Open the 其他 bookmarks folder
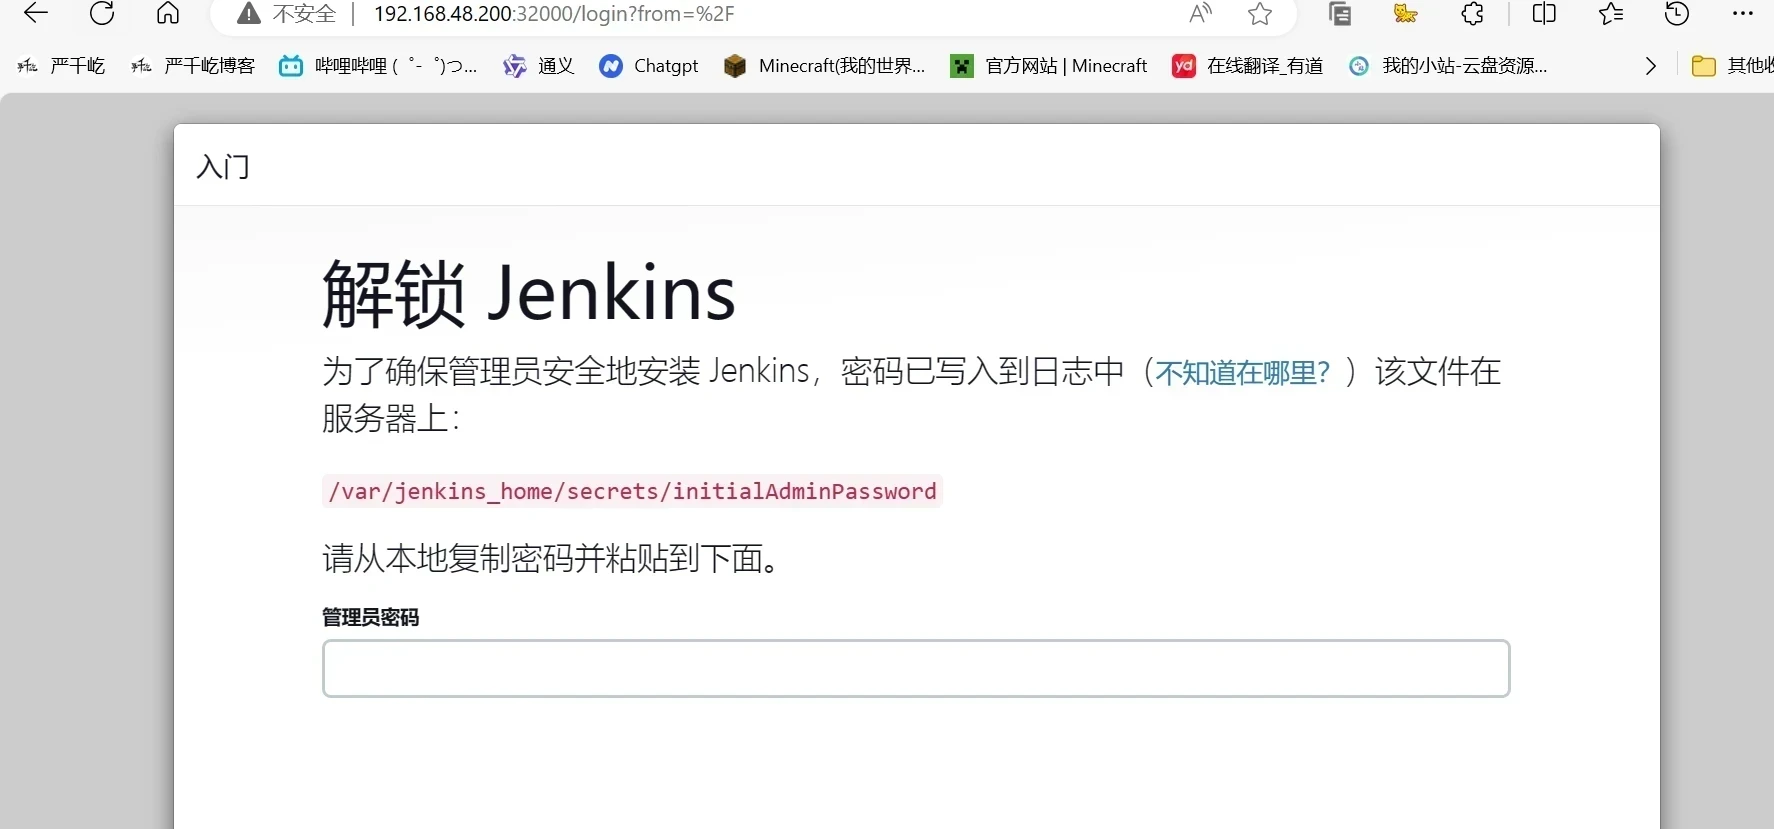This screenshot has width=1774, height=829. [x=1732, y=66]
